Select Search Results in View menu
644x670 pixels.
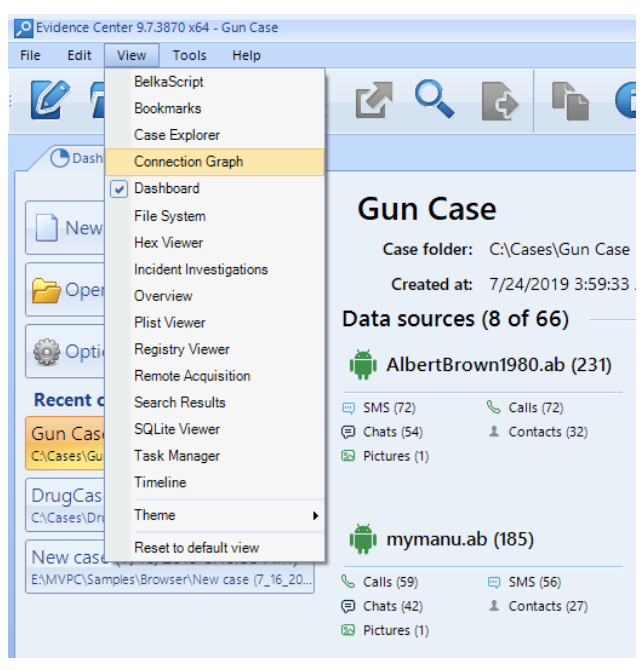coord(215,403)
